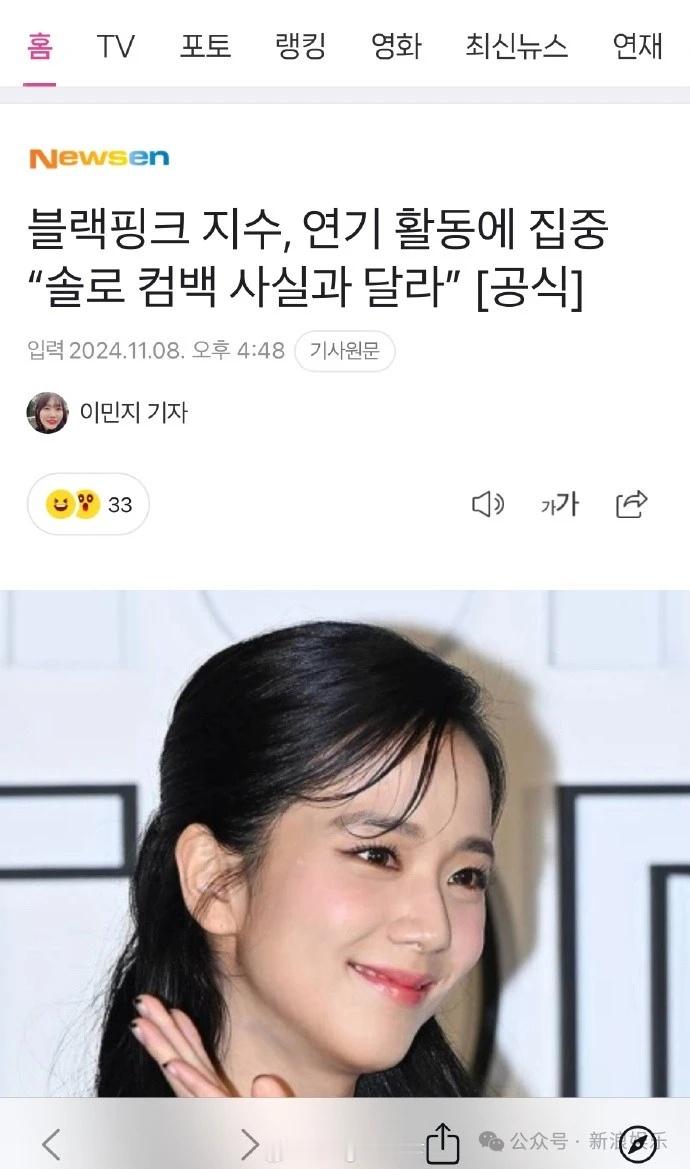Open the 기사원문 original article button

(x=344, y=350)
